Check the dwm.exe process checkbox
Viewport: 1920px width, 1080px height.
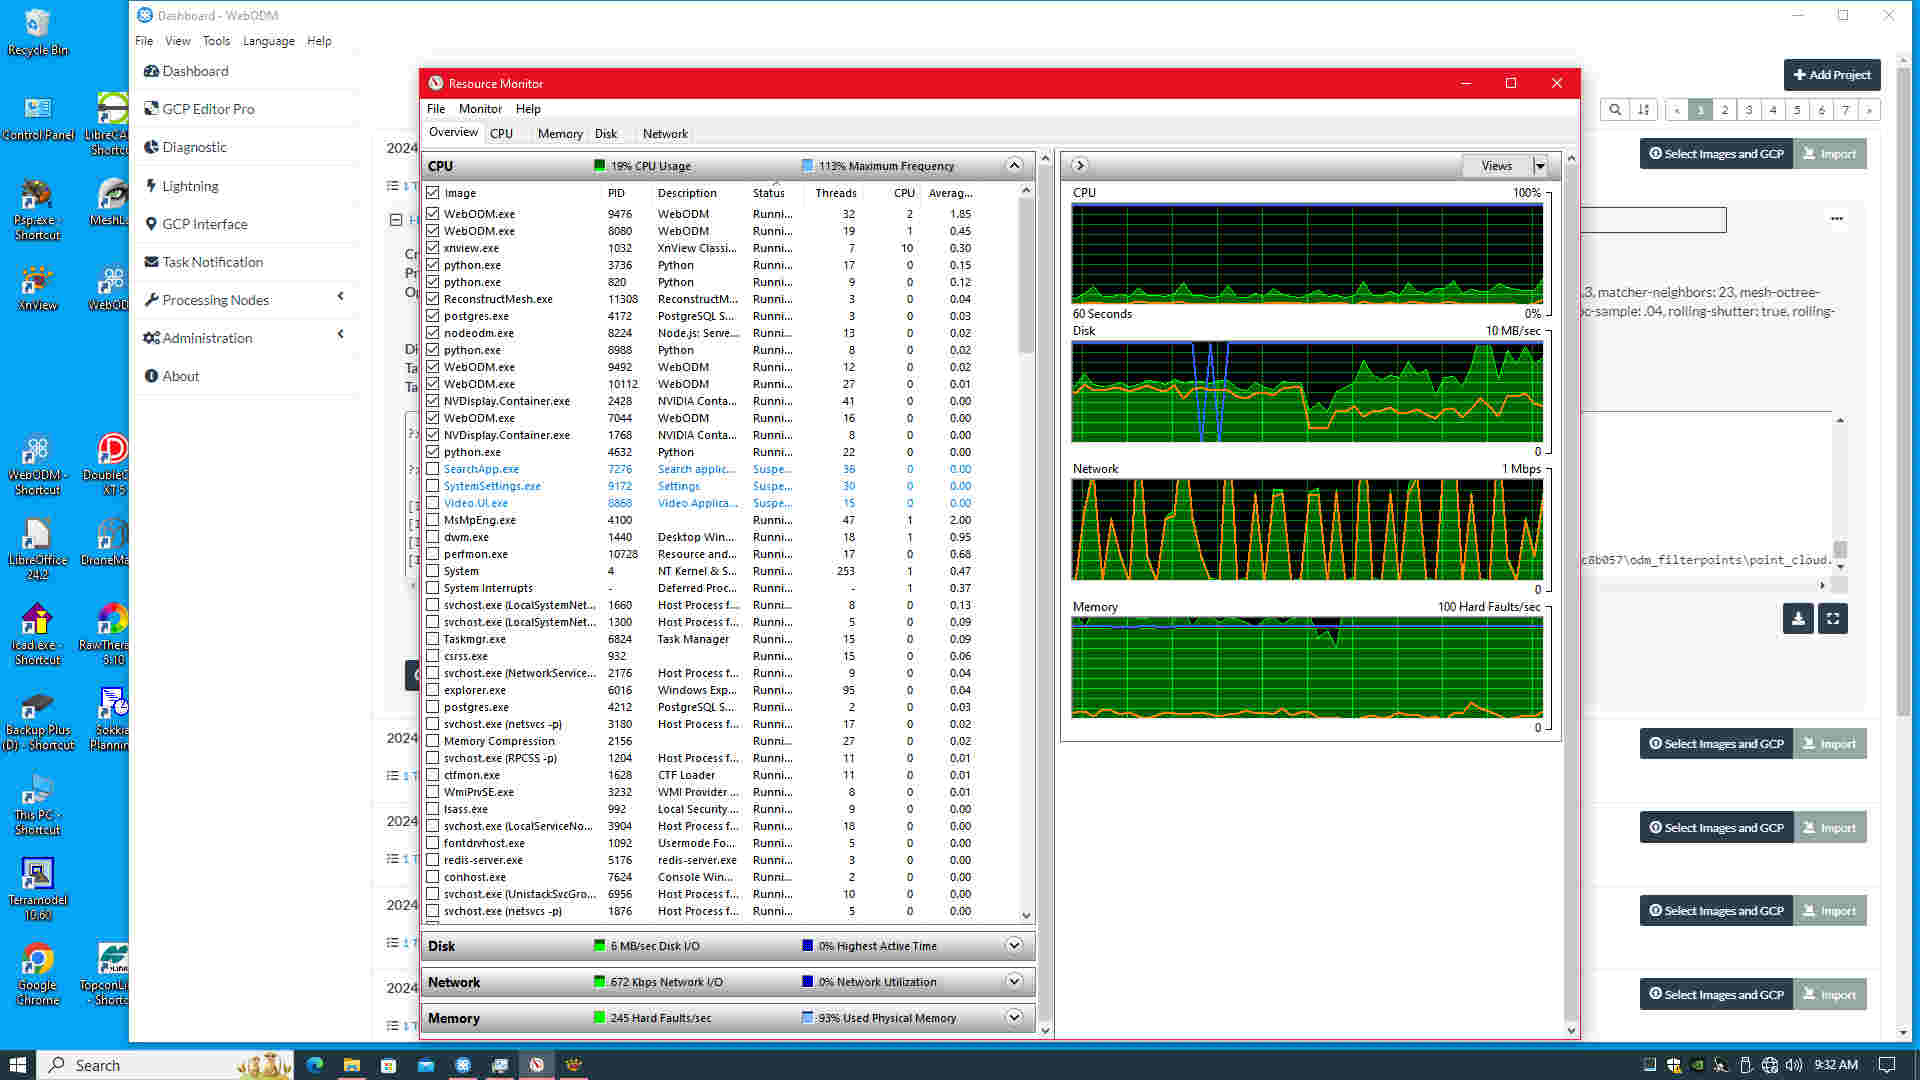tap(433, 537)
